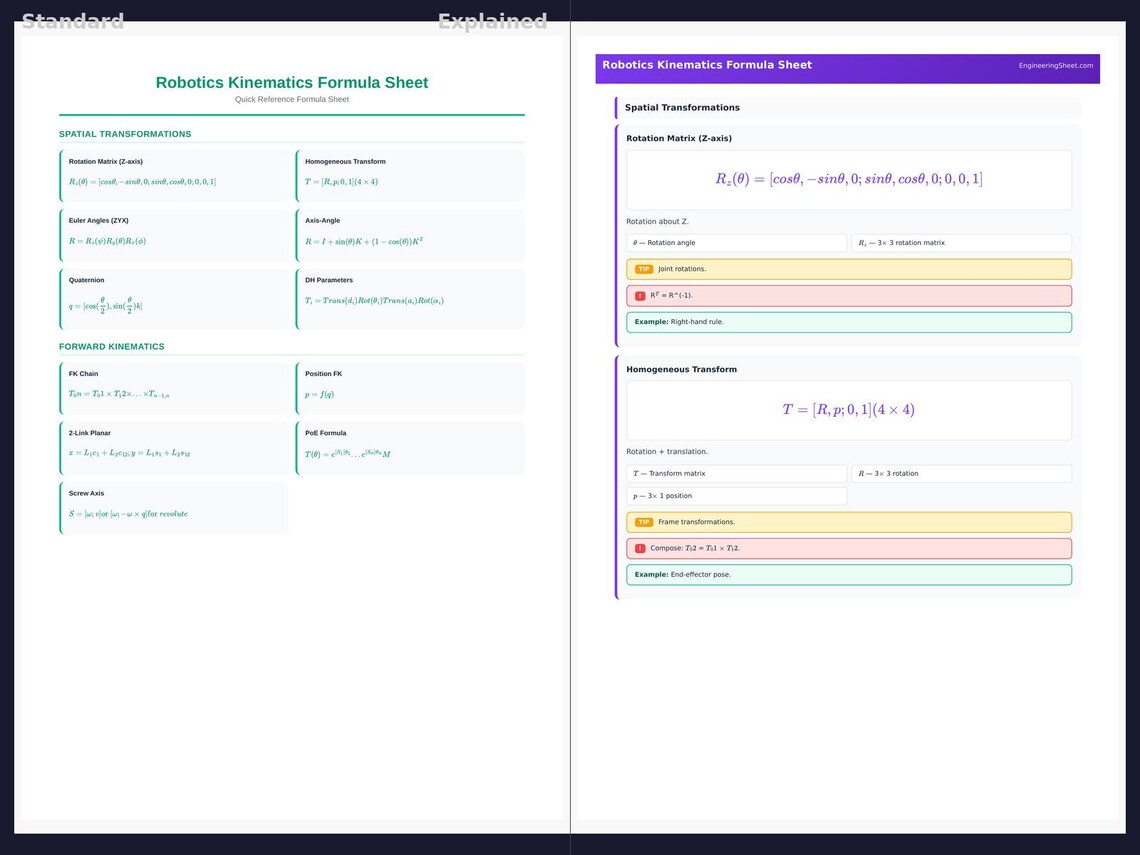Click the TIP badge beside "Frame transformations."
The width and height of the screenshot is (1140, 855).
643,522
